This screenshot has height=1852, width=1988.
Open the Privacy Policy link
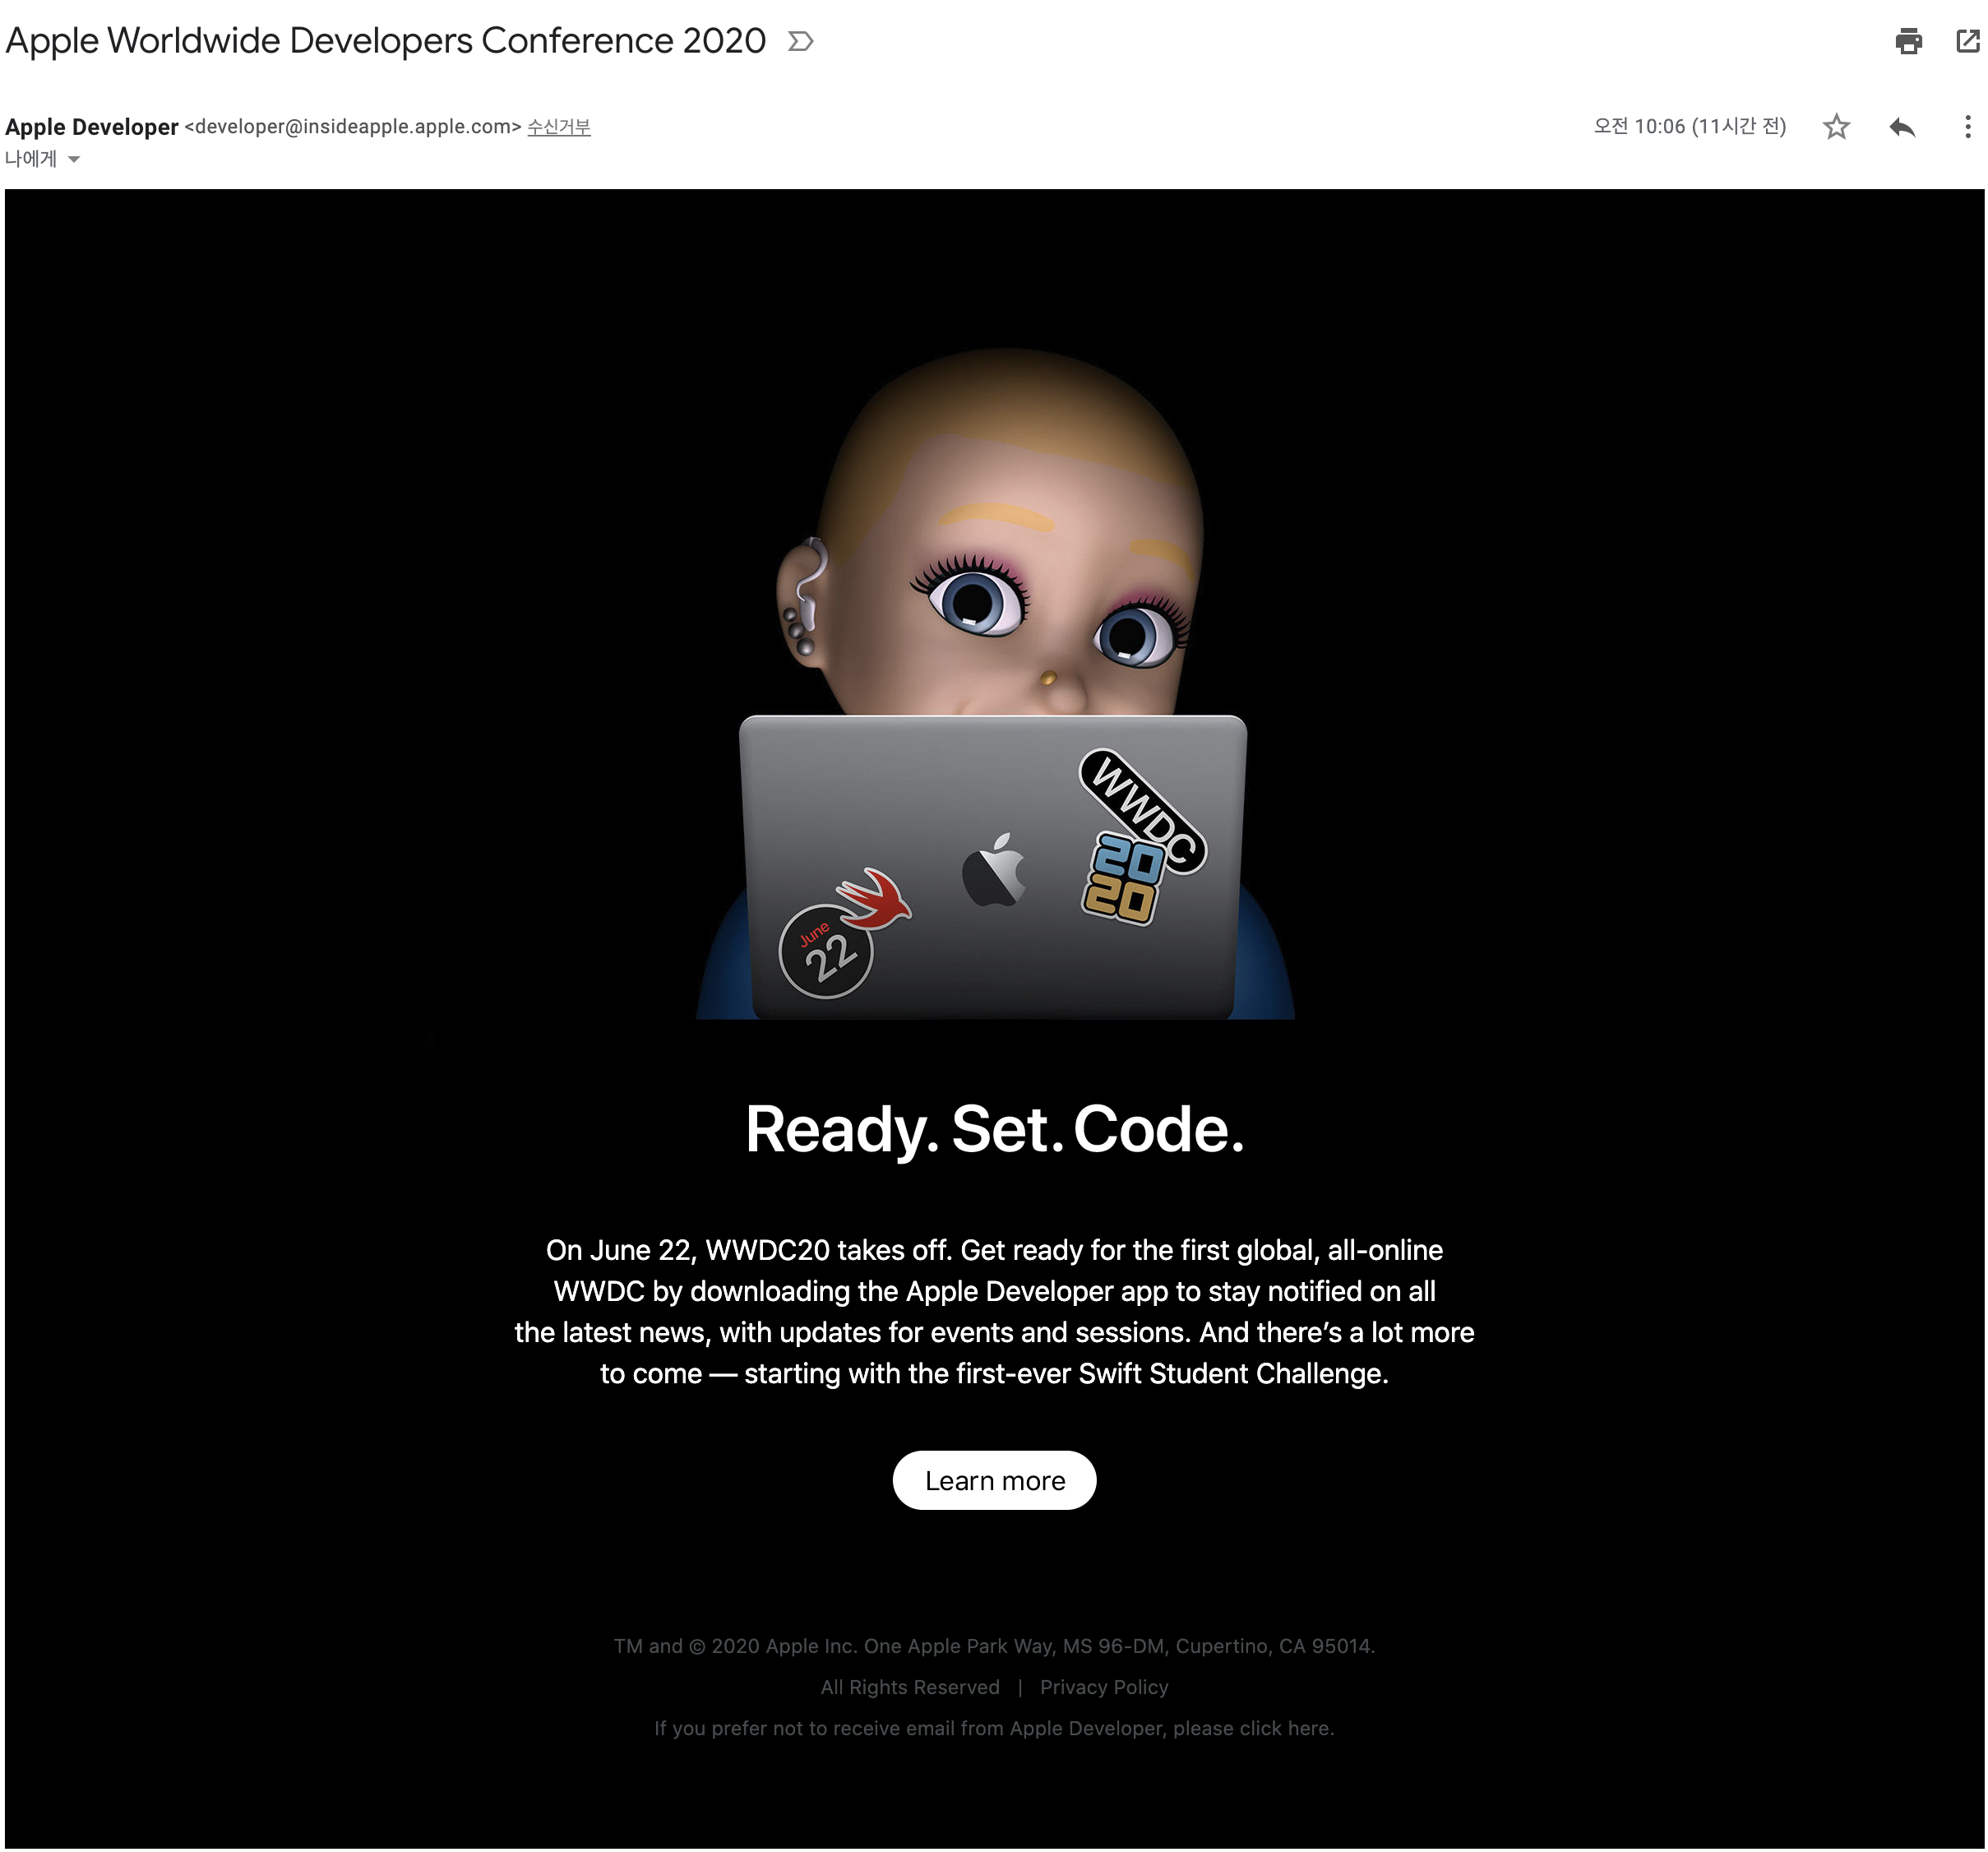coord(1103,1687)
